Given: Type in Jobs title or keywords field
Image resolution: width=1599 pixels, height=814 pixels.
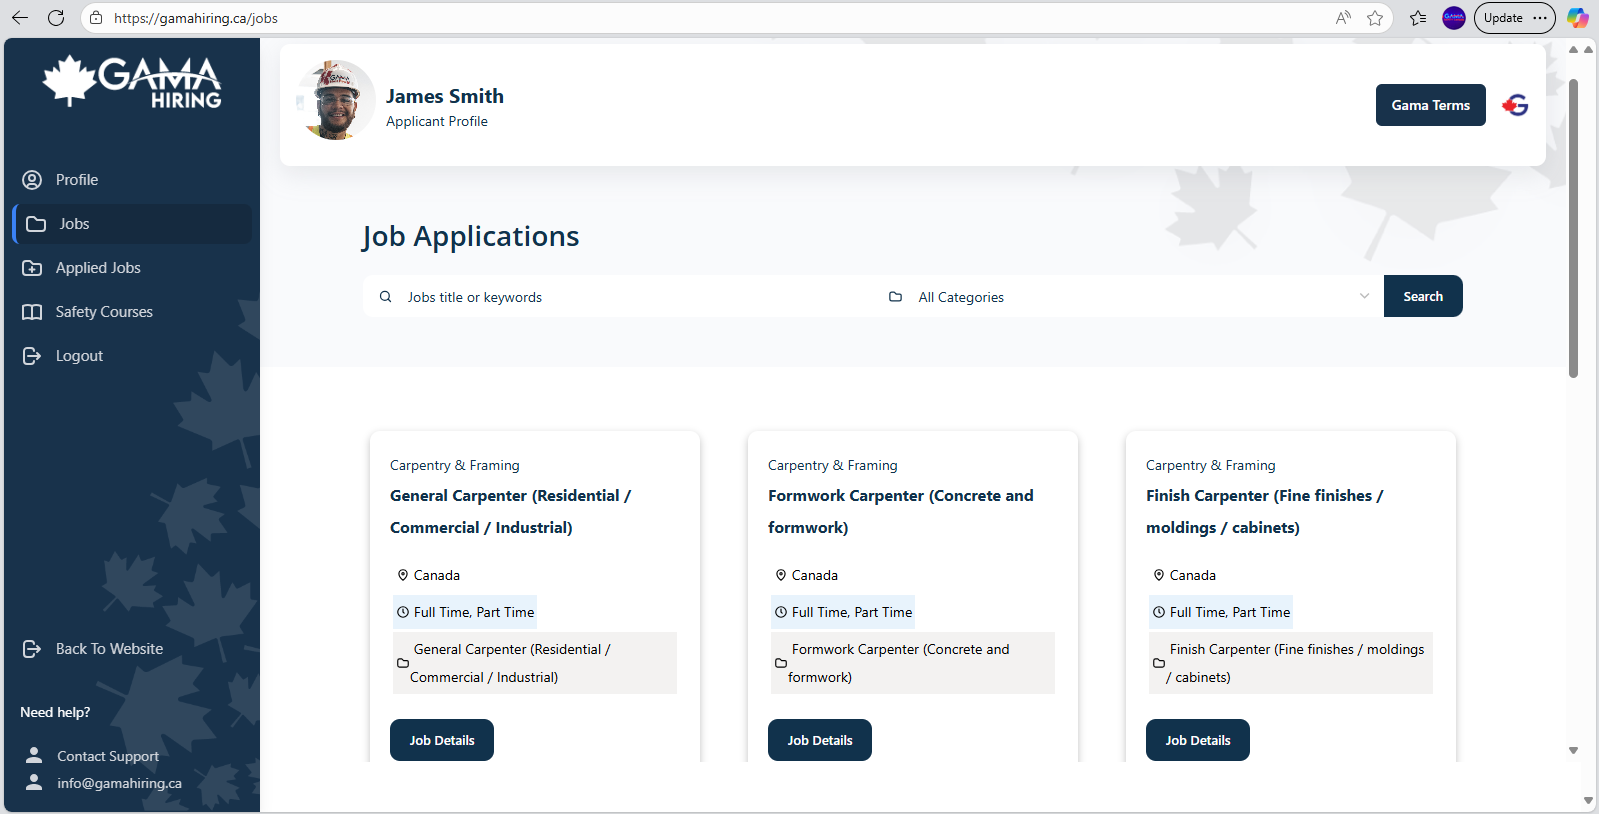Looking at the screenshot, I should point(630,297).
